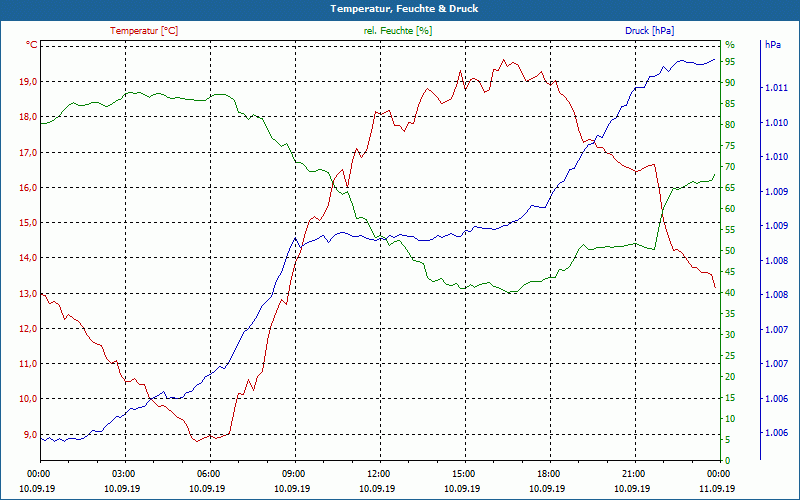Select the red Temperatur [°C] legend label
Image resolution: width=800 pixels, height=500 pixels.
[144, 31]
